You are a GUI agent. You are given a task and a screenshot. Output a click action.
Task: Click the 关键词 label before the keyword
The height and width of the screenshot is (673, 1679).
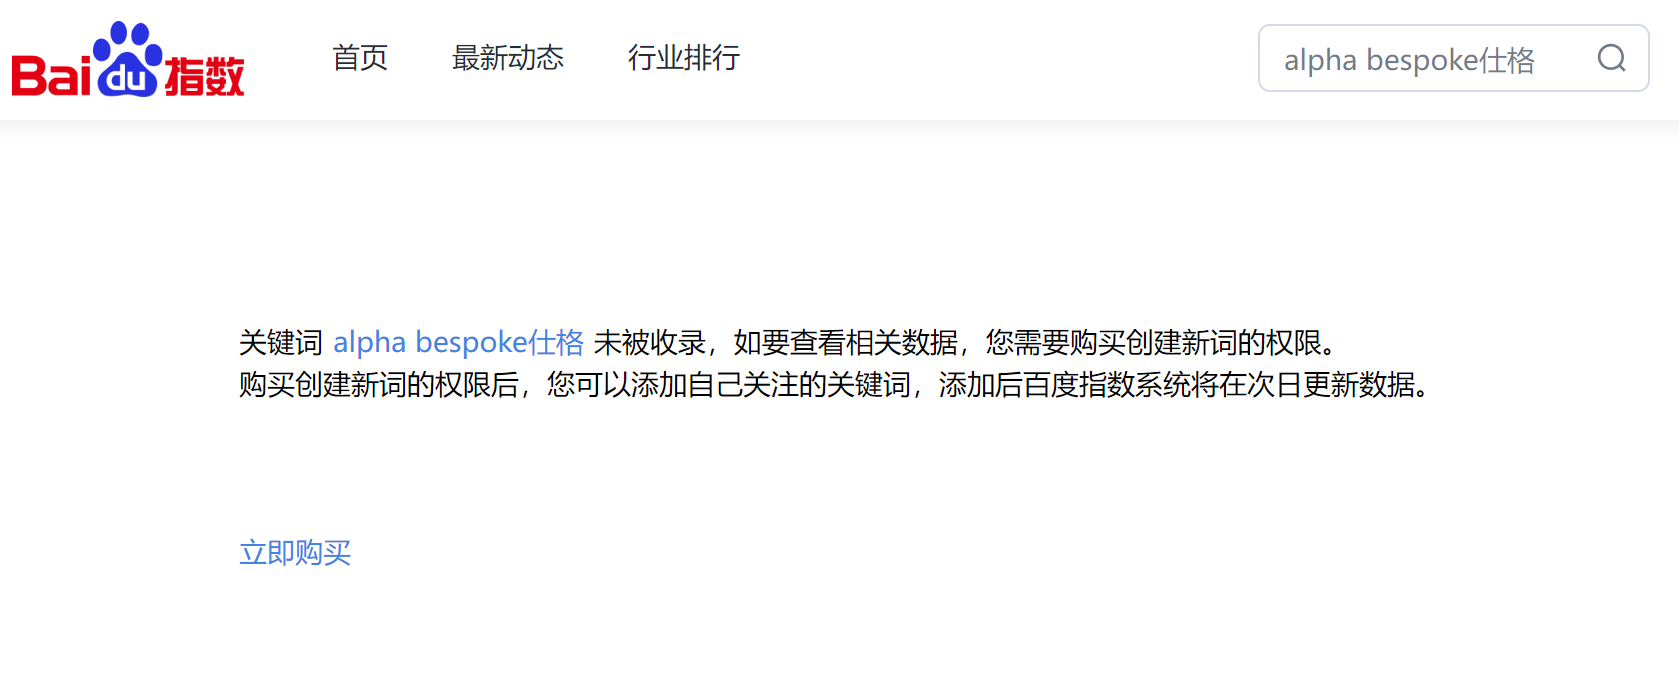pyautogui.click(x=281, y=343)
